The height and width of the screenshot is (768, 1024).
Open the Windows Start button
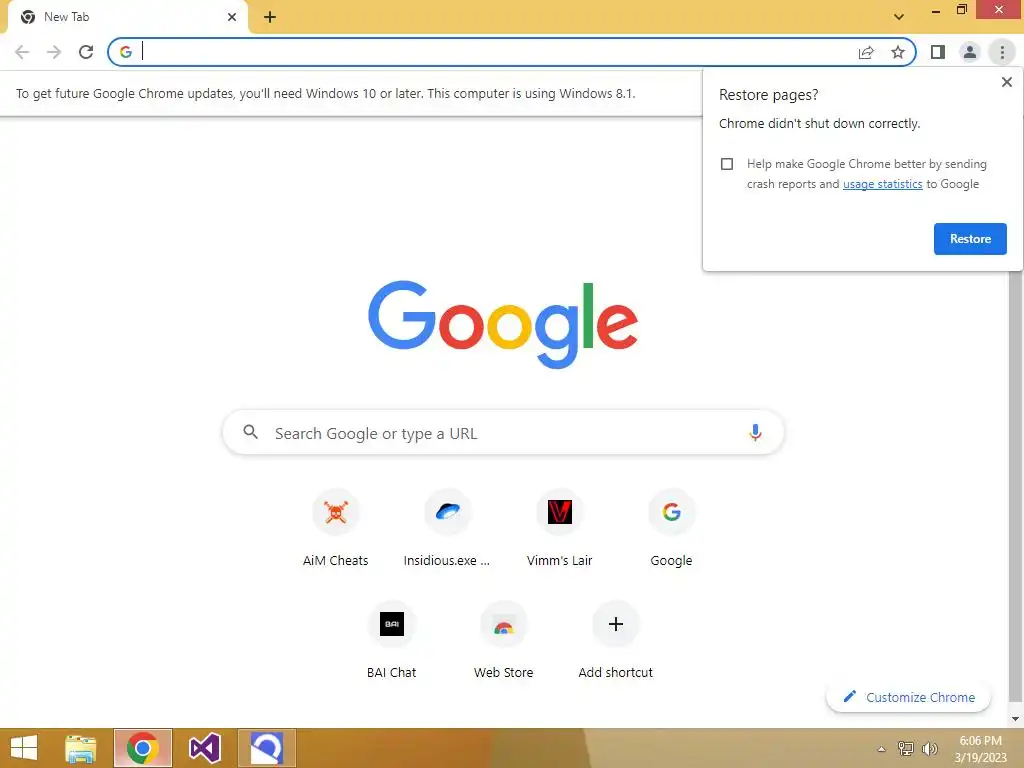pyautogui.click(x=24, y=748)
